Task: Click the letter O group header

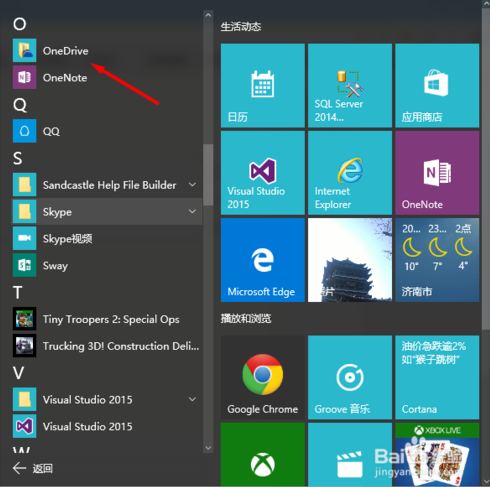Action: coord(19,24)
